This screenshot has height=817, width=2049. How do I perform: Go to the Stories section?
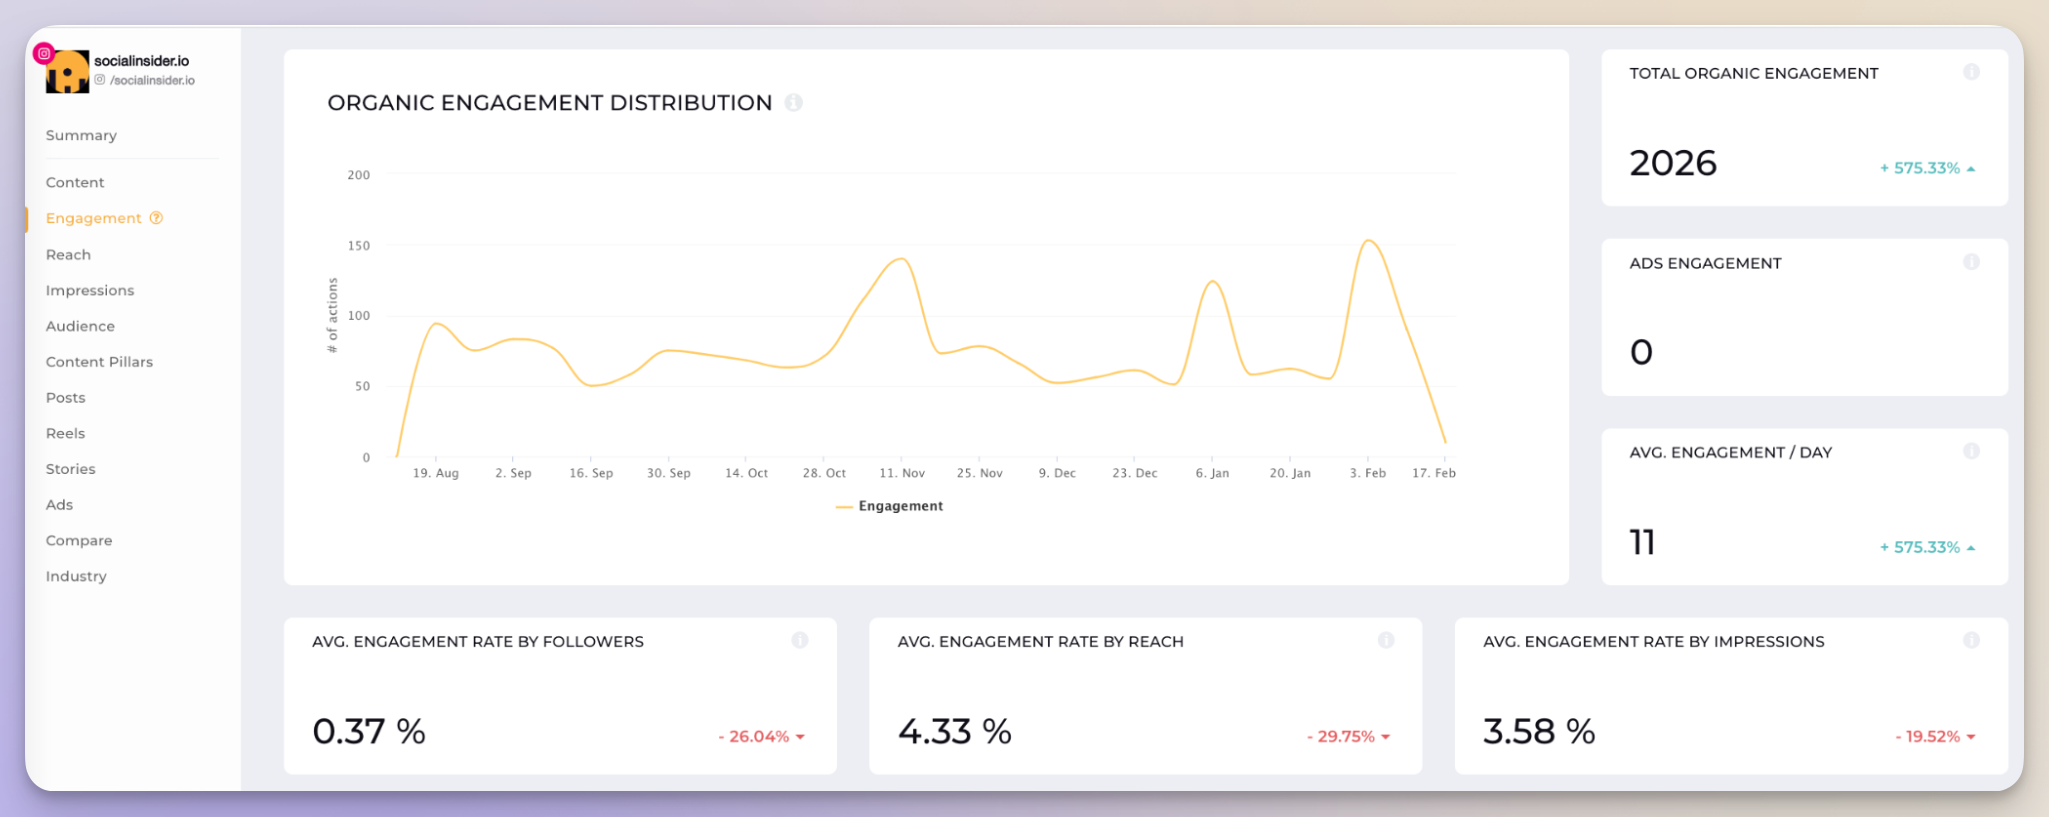click(70, 469)
